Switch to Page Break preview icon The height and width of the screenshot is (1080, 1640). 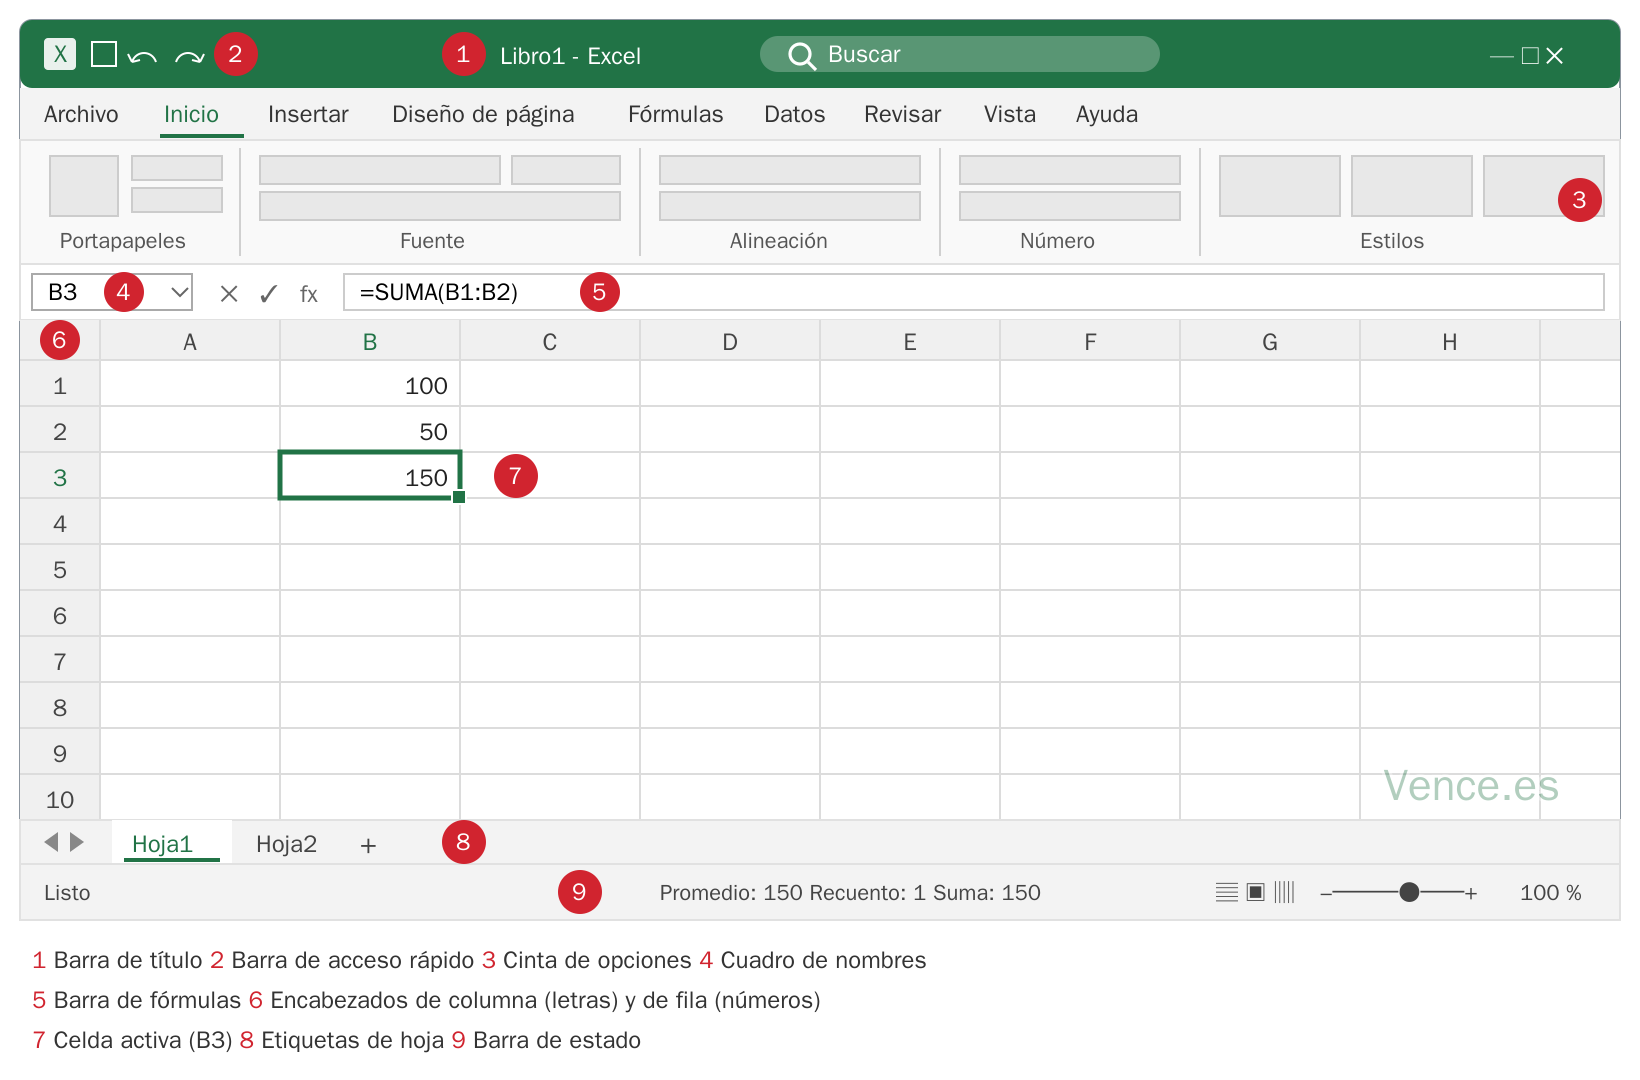pyautogui.click(x=1284, y=892)
